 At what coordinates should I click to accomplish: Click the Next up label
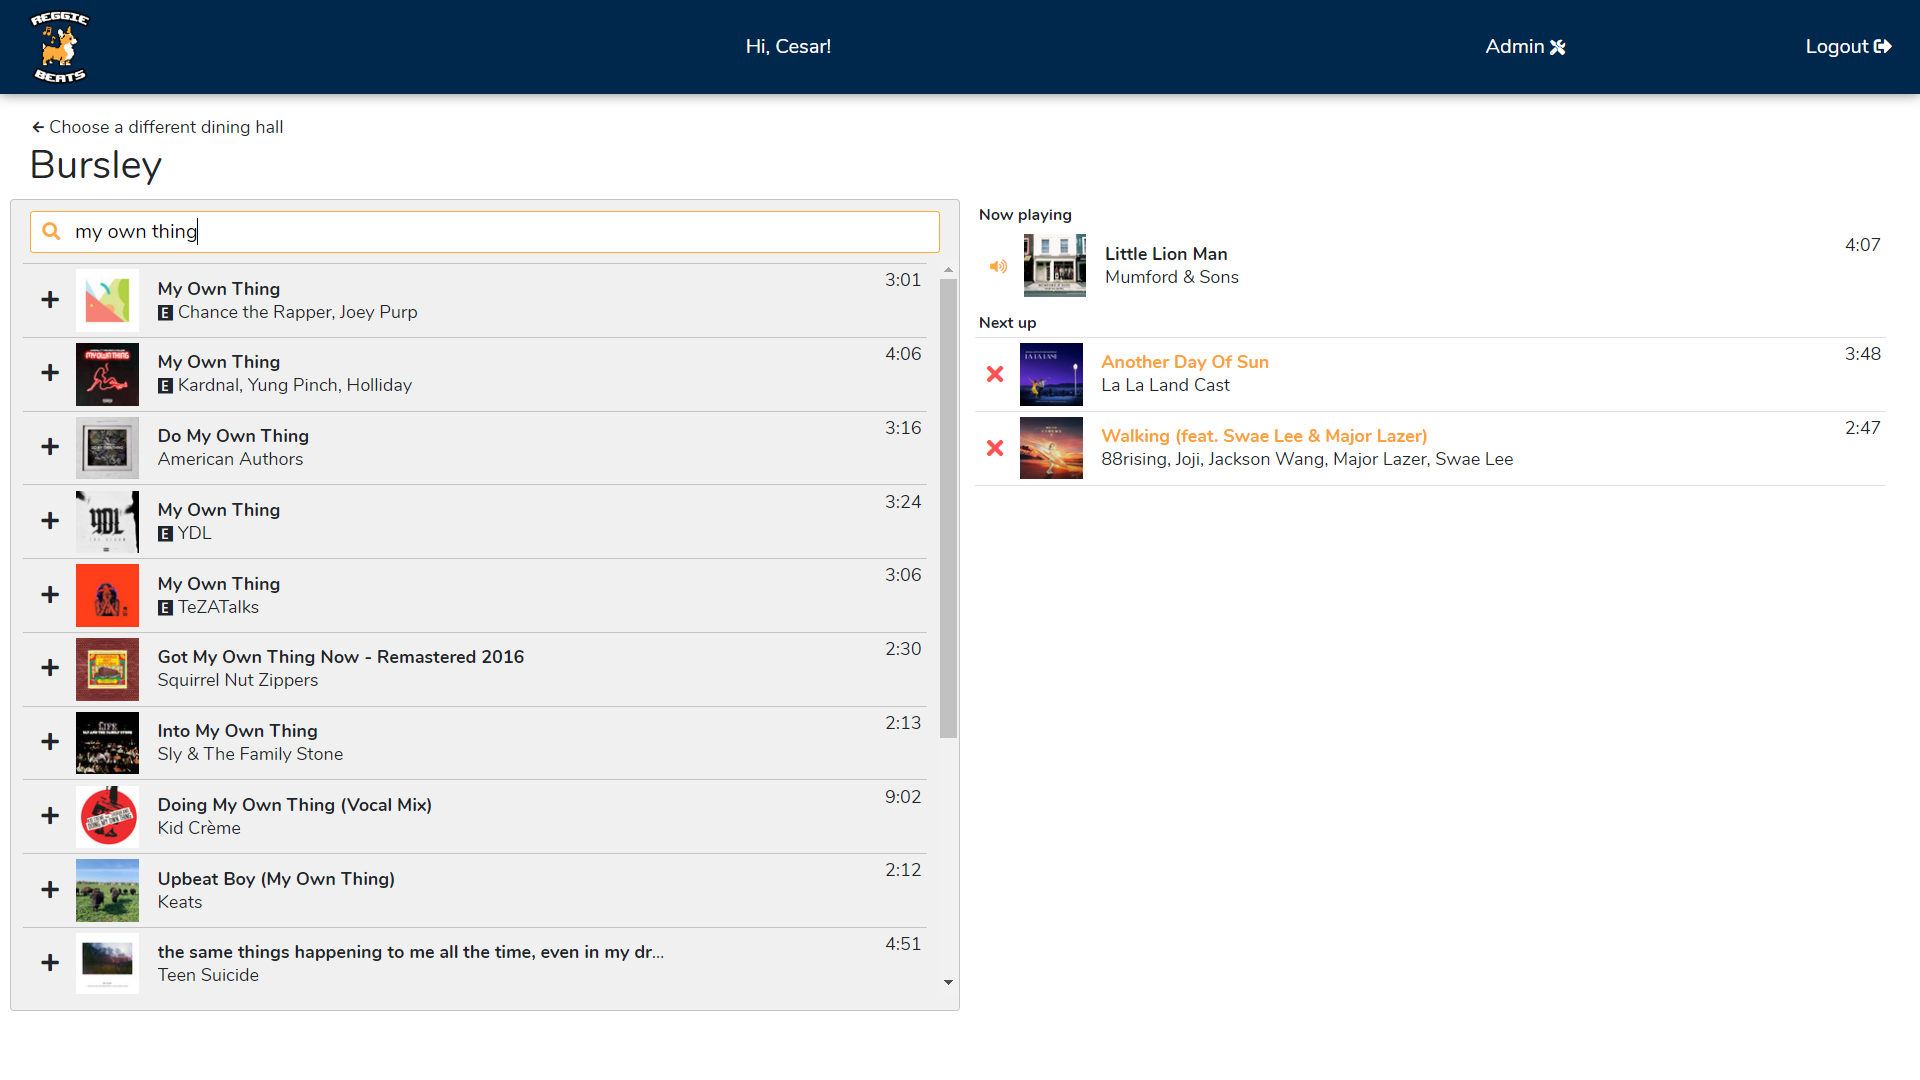[1007, 323]
